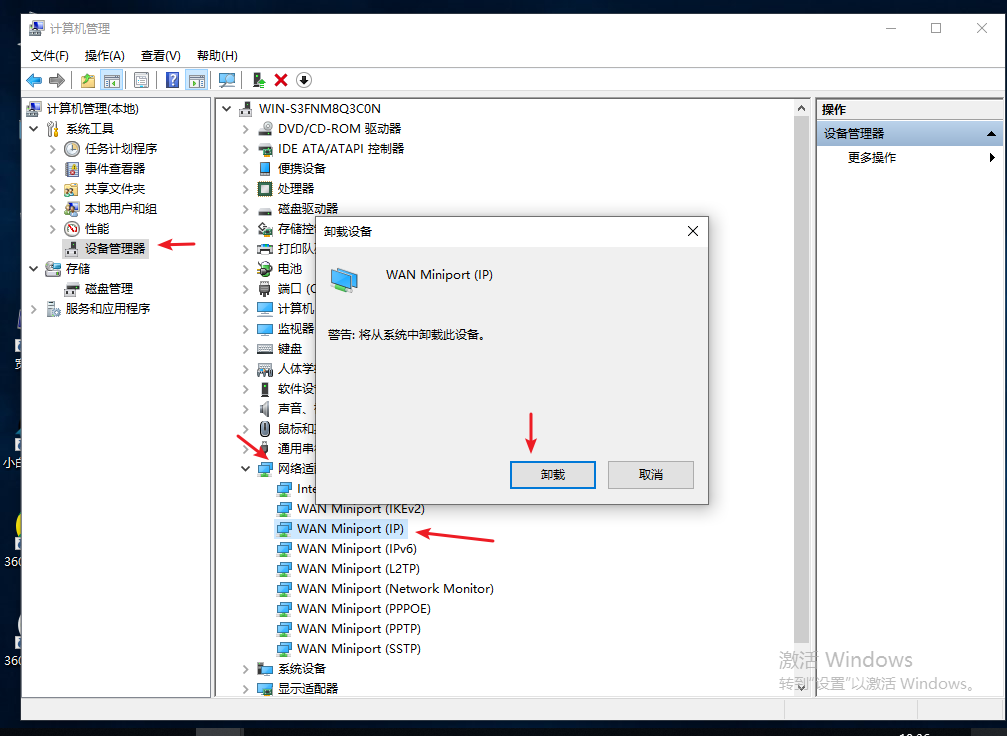Collapse the network adapters category

245,468
